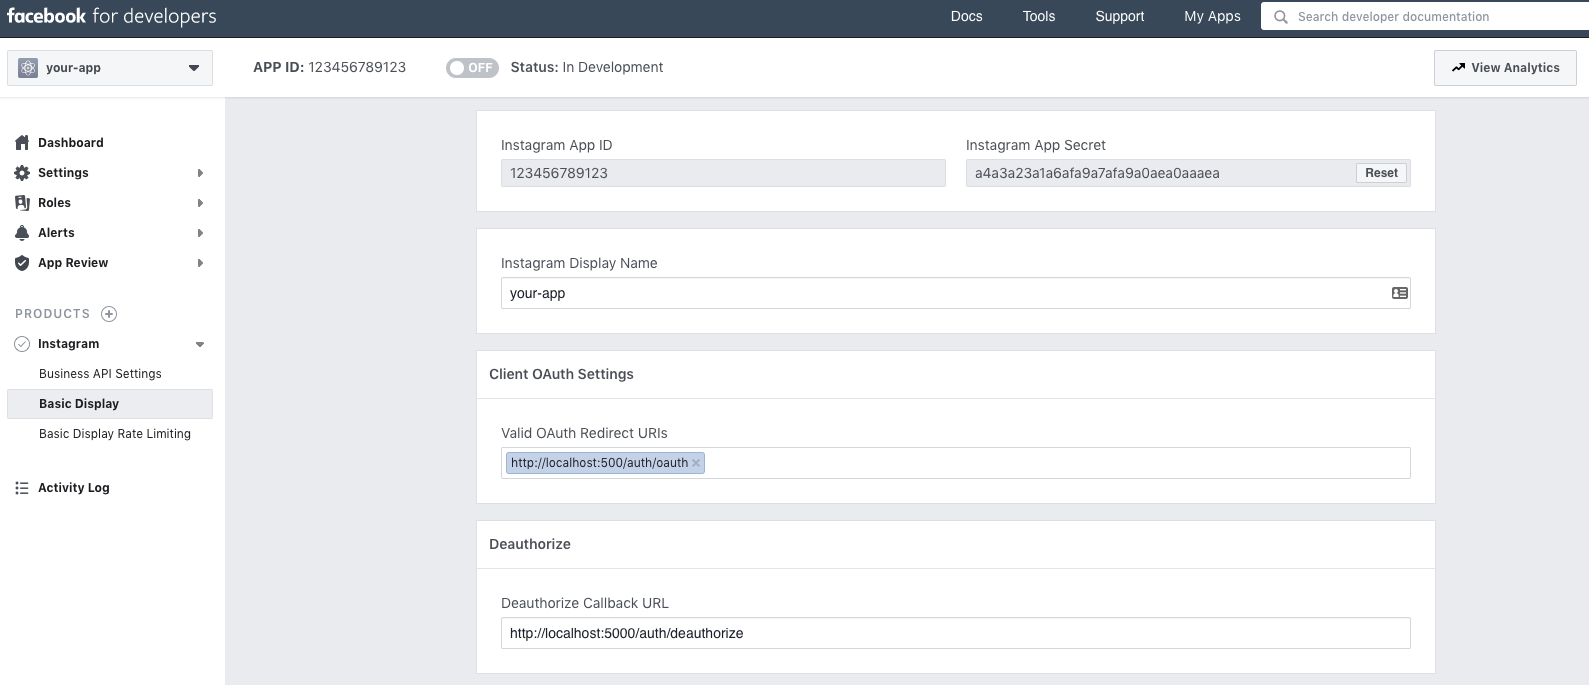Click the App Review shield icon
This screenshot has width=1589, height=685.
coord(22,263)
